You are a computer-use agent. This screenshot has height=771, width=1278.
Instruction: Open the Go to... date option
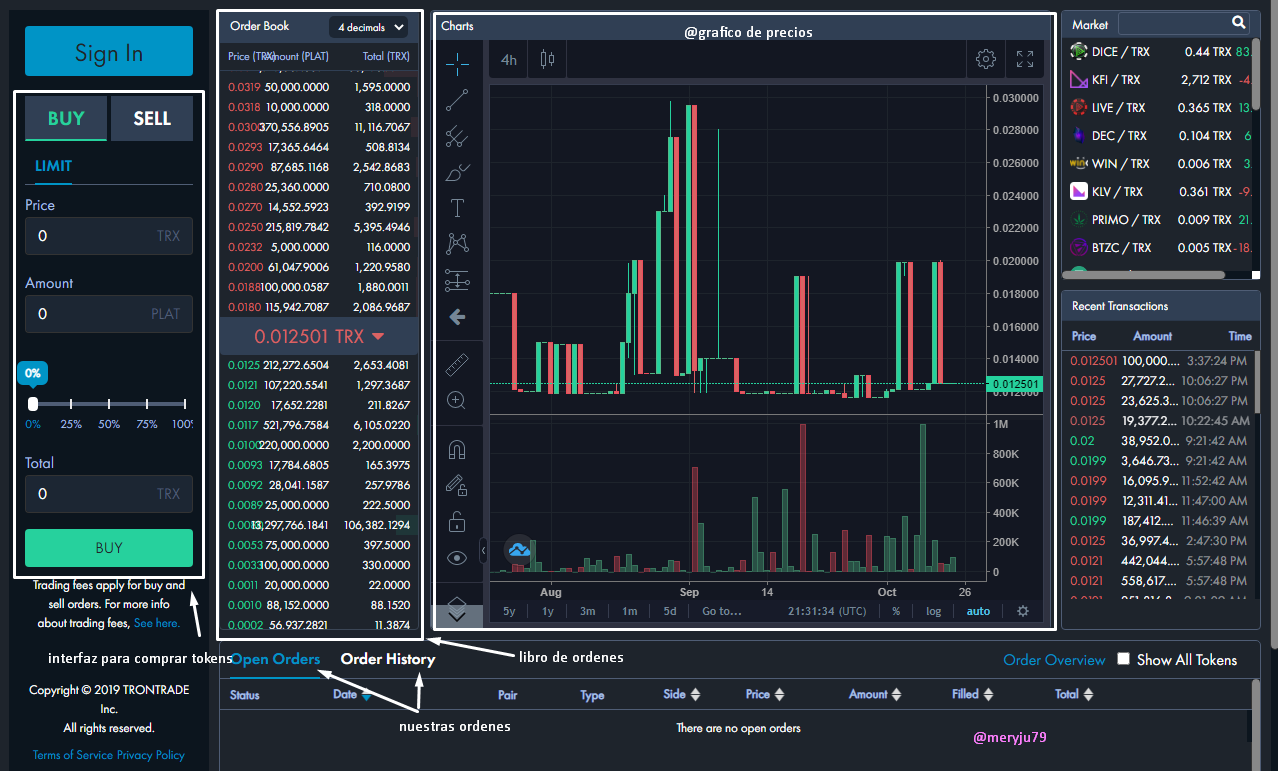pos(722,611)
